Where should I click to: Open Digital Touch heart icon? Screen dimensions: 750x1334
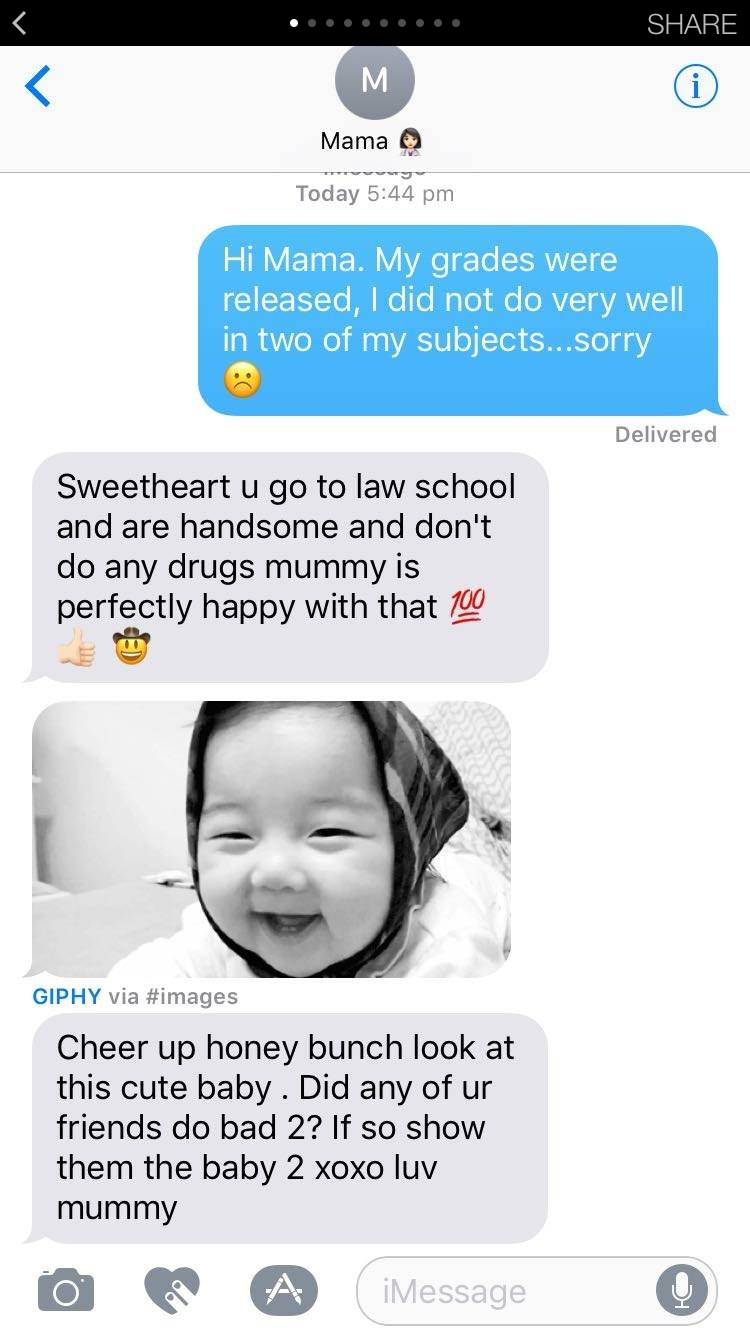(x=172, y=1289)
